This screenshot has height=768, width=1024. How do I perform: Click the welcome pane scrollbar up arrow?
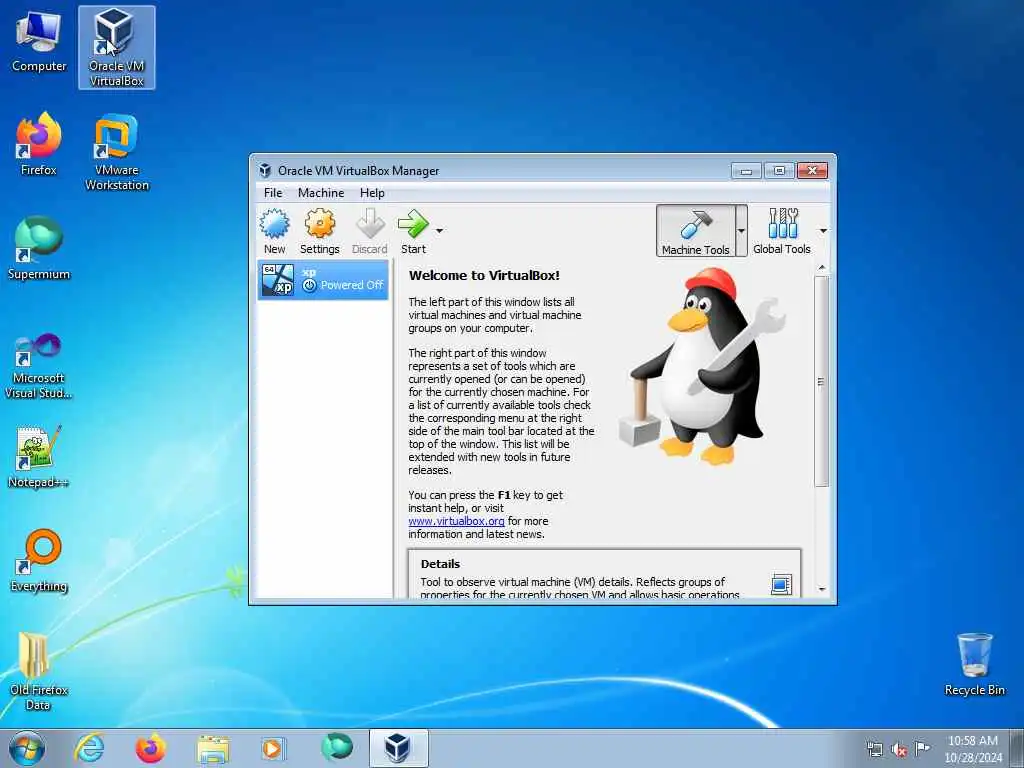[x=822, y=268]
